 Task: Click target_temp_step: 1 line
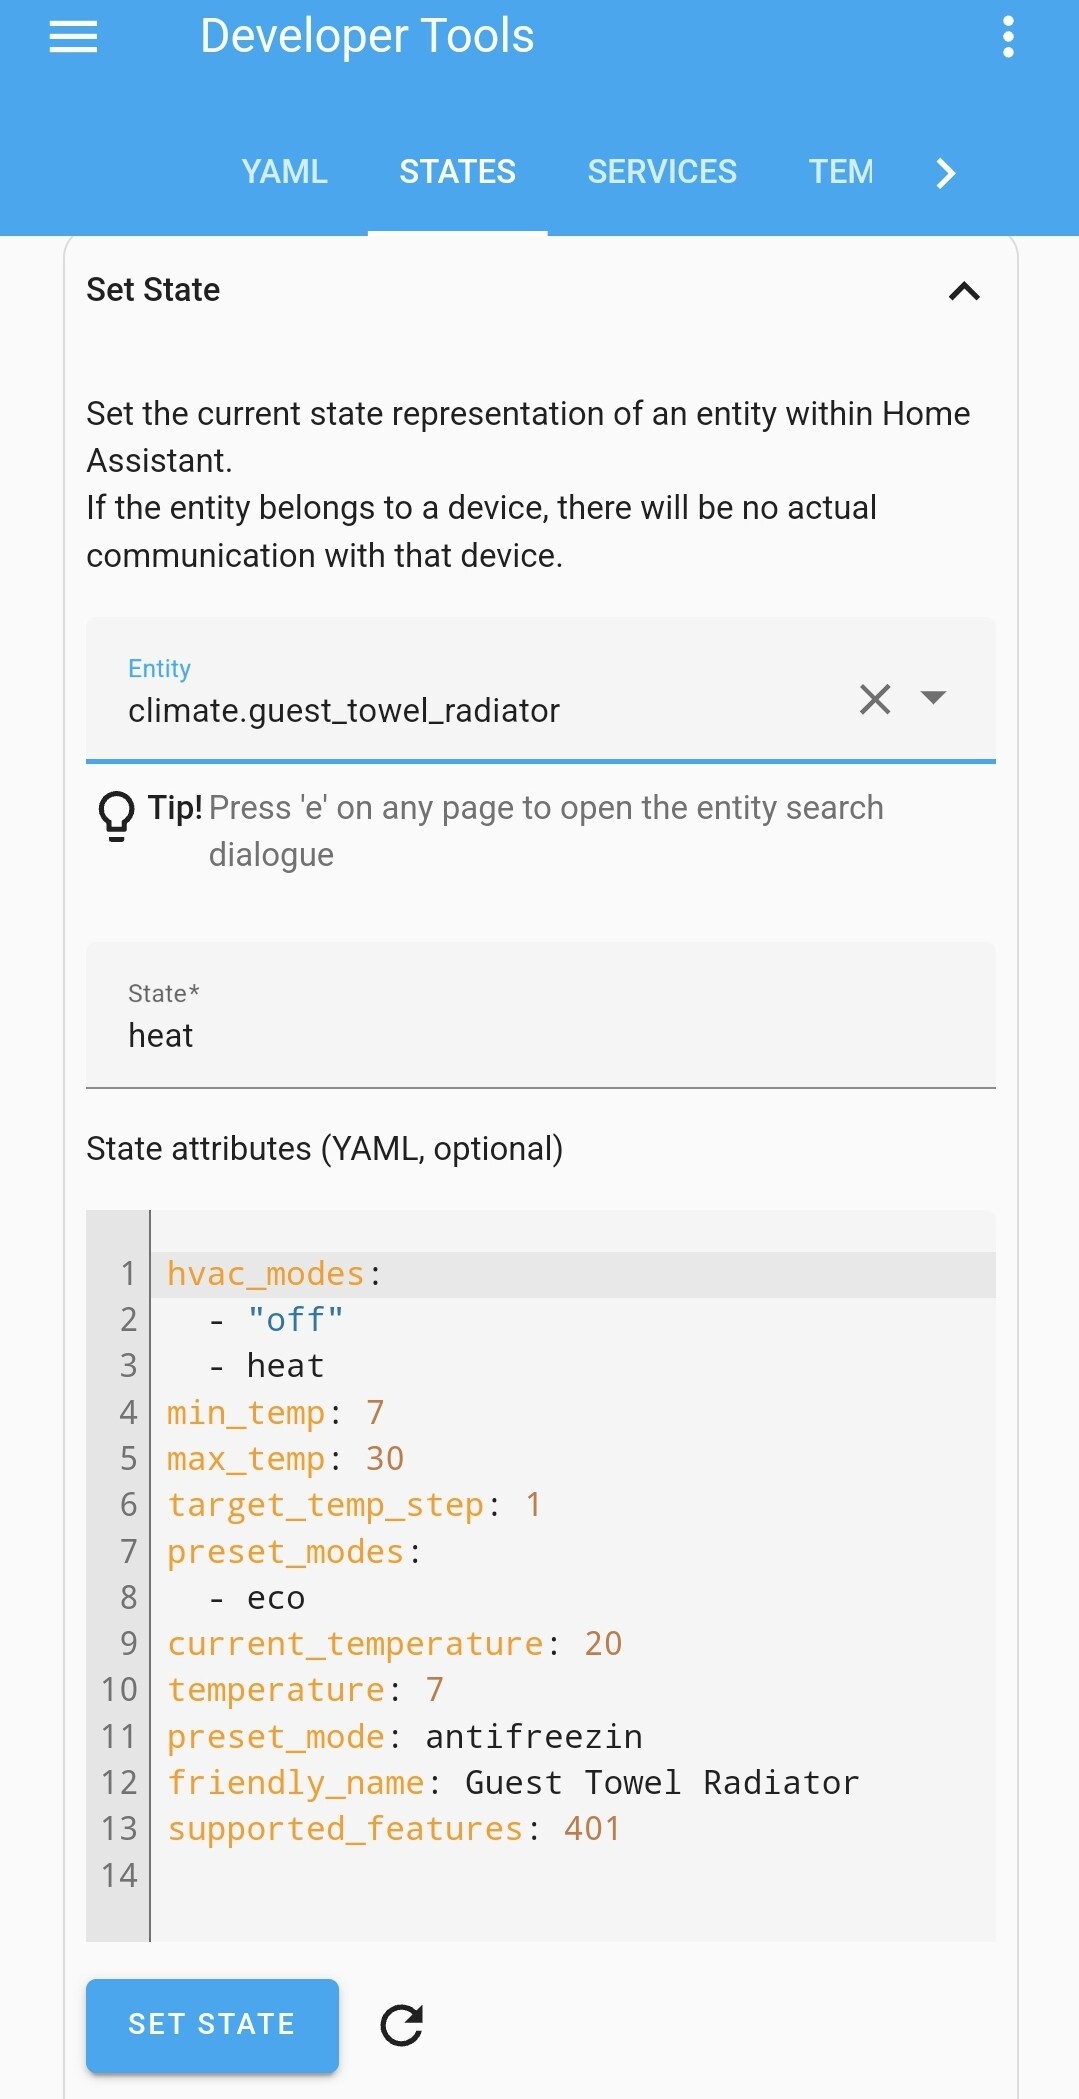click(x=354, y=1505)
